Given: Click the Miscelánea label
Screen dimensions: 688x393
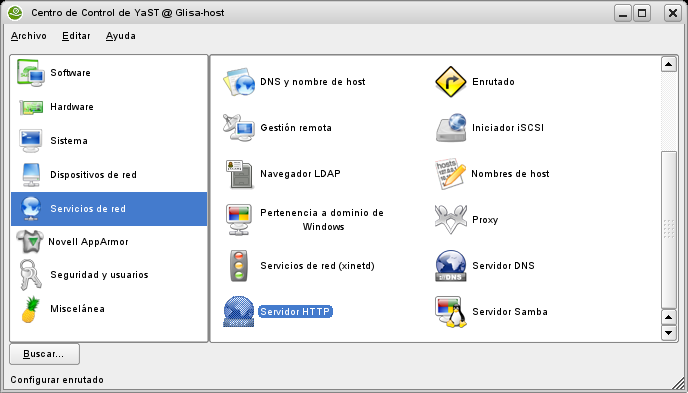Looking at the screenshot, I should [77, 309].
